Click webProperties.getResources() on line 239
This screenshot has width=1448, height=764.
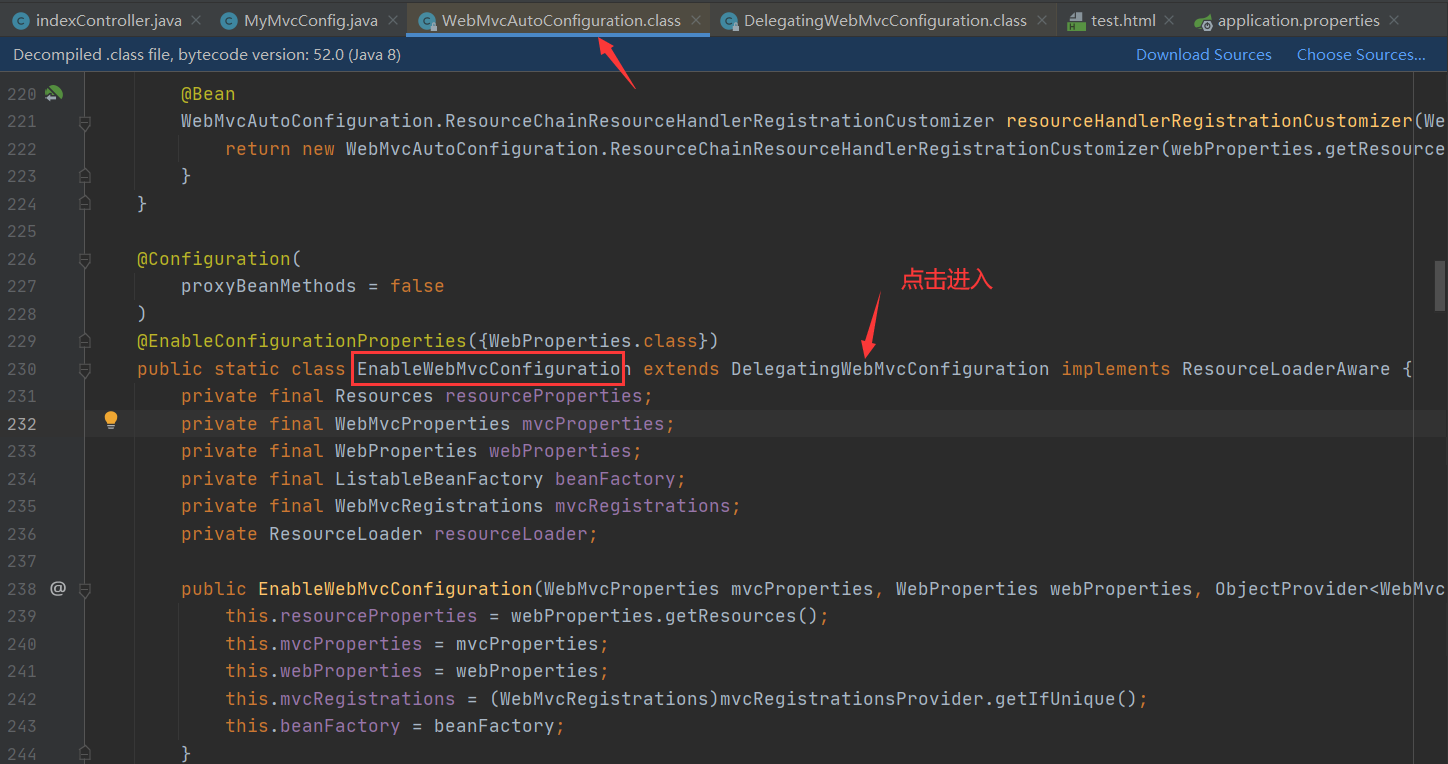(664, 616)
